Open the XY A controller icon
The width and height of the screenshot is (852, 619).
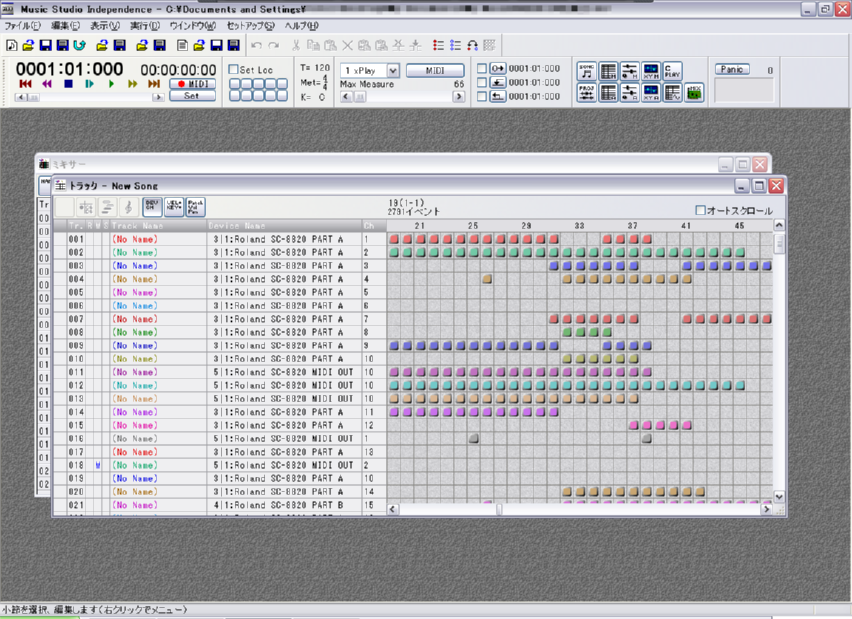point(651,93)
